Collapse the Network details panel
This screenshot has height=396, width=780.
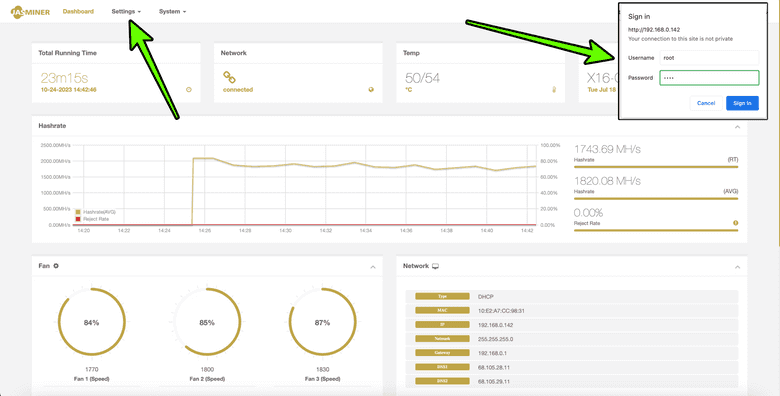tap(737, 267)
